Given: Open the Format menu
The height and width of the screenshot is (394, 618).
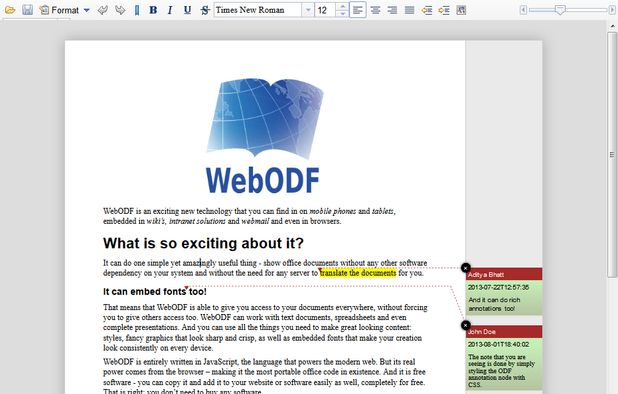Looking at the screenshot, I should [65, 10].
